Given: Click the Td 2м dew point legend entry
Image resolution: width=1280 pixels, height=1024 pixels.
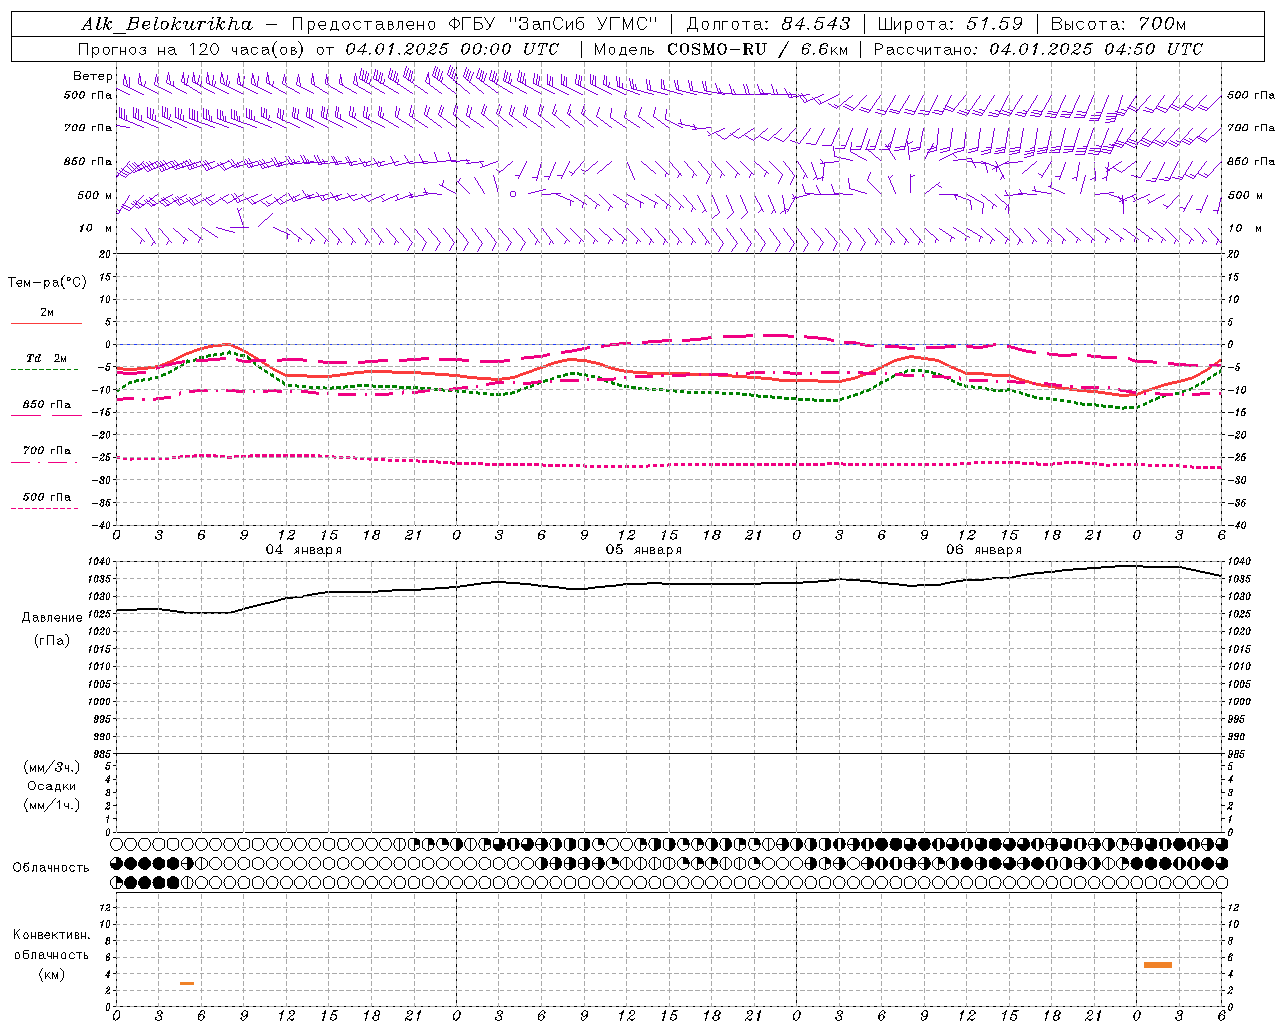Looking at the screenshot, I should (46, 358).
